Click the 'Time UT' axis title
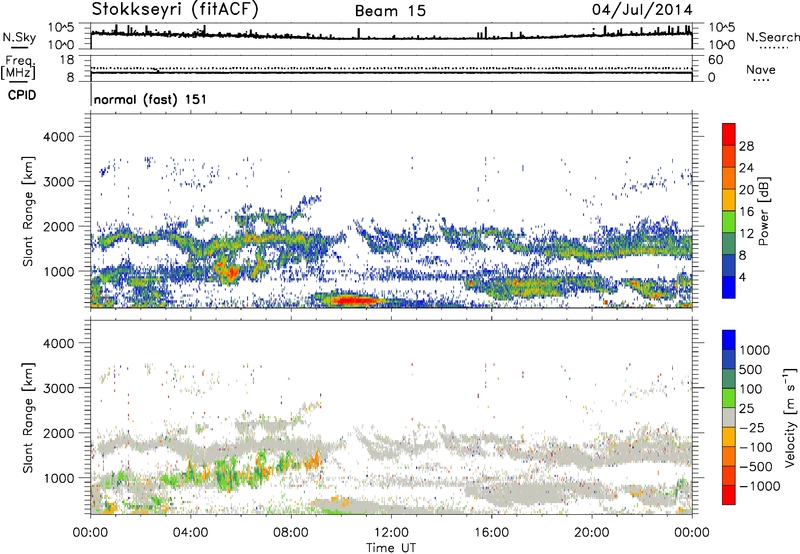The width and height of the screenshot is (800, 554). pyautogui.click(x=391, y=548)
